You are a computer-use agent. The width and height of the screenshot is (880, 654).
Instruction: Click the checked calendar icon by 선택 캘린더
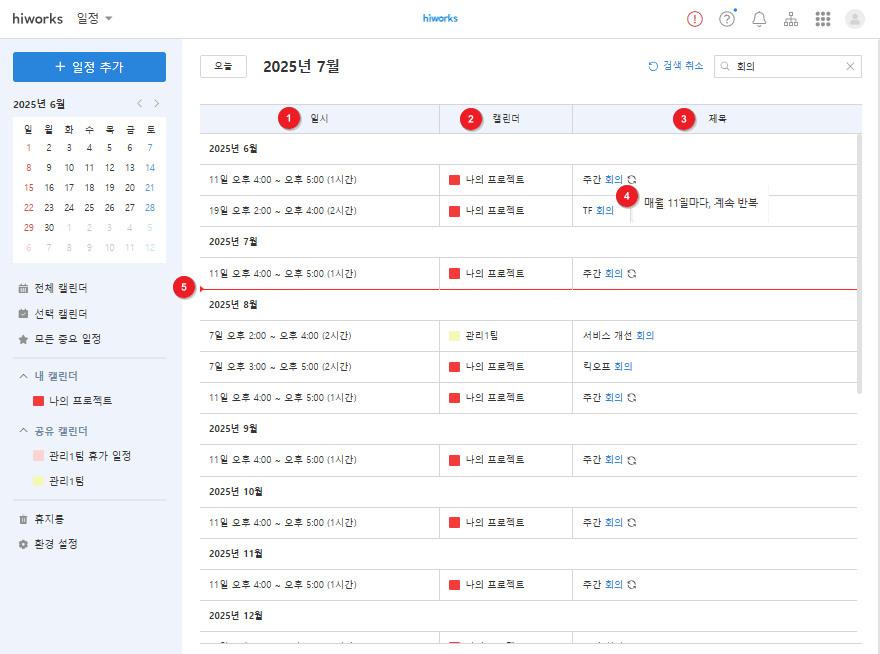tap(23, 314)
